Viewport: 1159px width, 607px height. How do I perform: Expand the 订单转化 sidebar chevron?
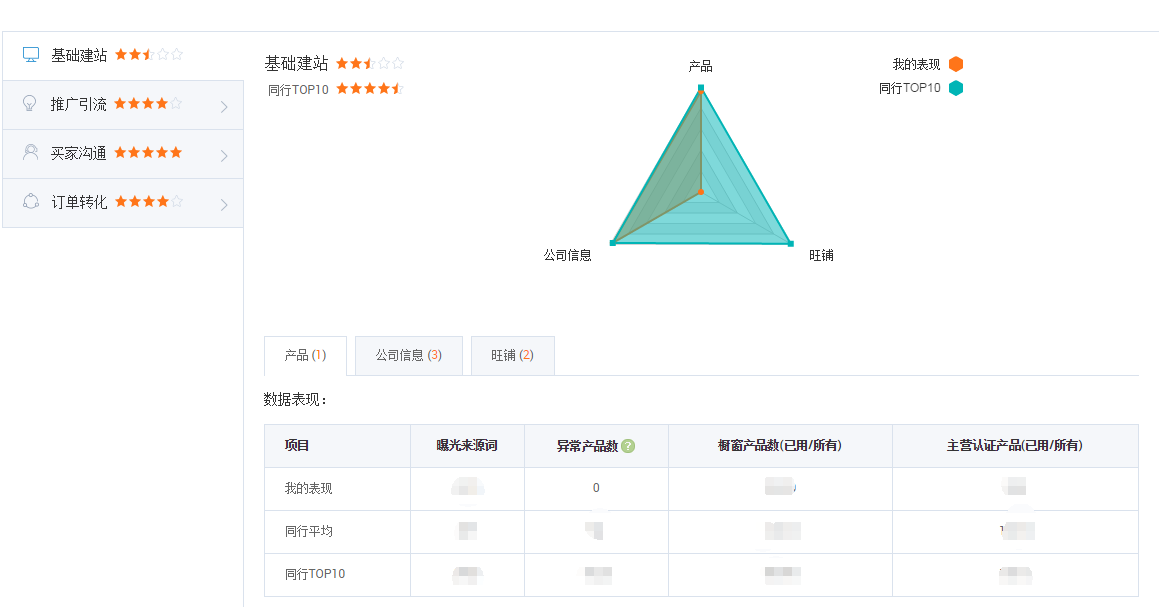(x=224, y=204)
